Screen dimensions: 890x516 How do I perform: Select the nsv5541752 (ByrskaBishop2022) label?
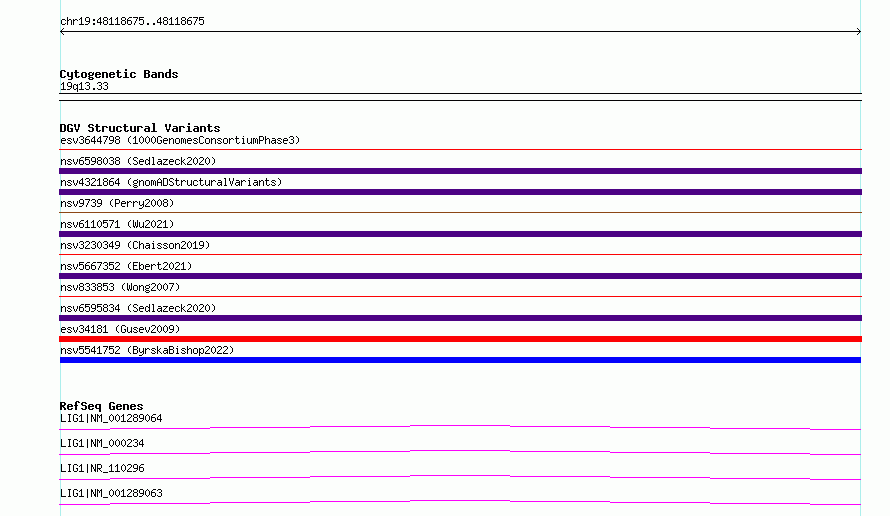pos(147,350)
